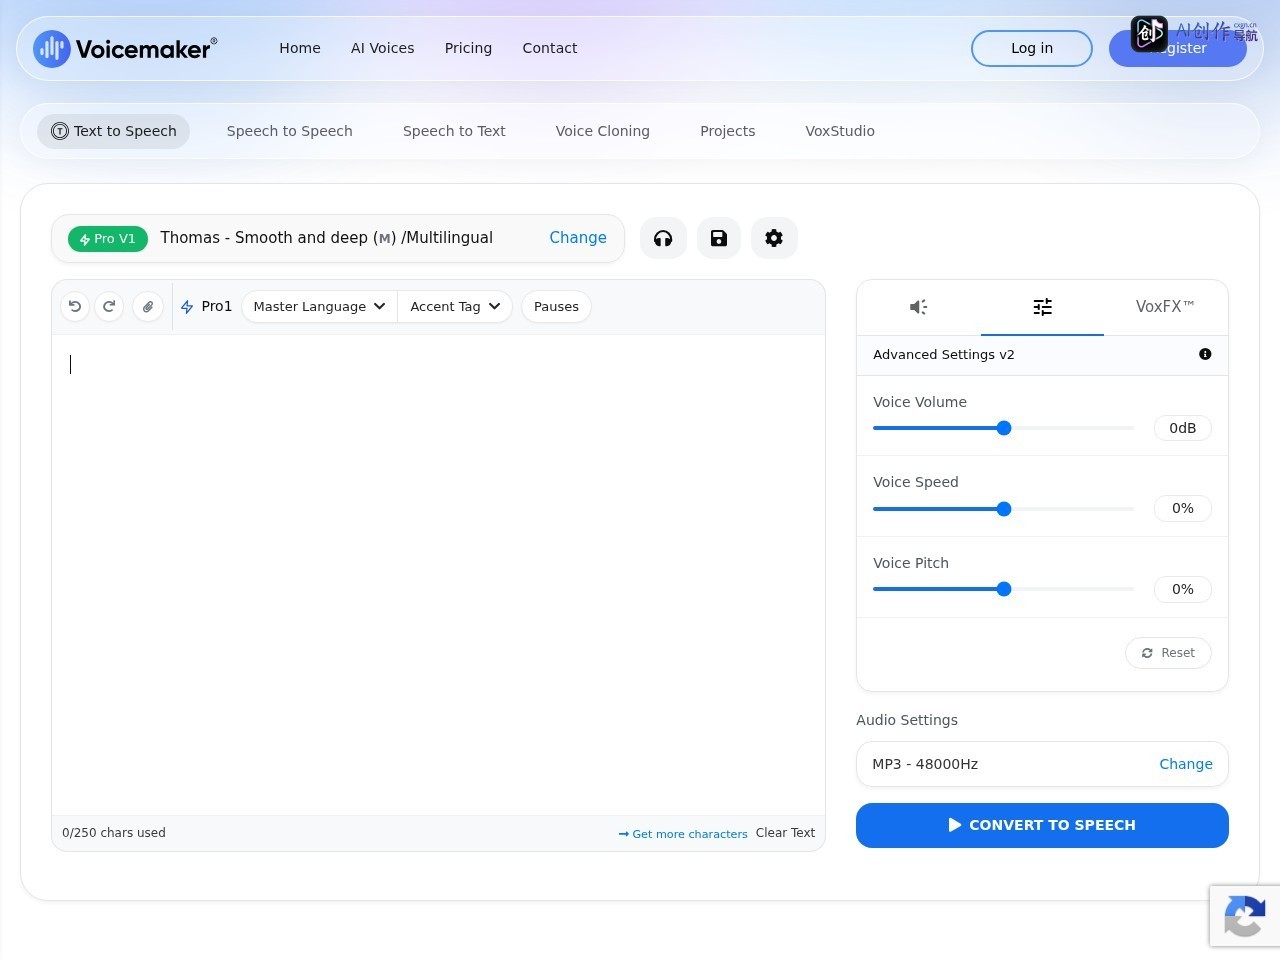Change the MP3 - 48000Hz audio format
The height and width of the screenshot is (960, 1280).
[x=1185, y=764]
